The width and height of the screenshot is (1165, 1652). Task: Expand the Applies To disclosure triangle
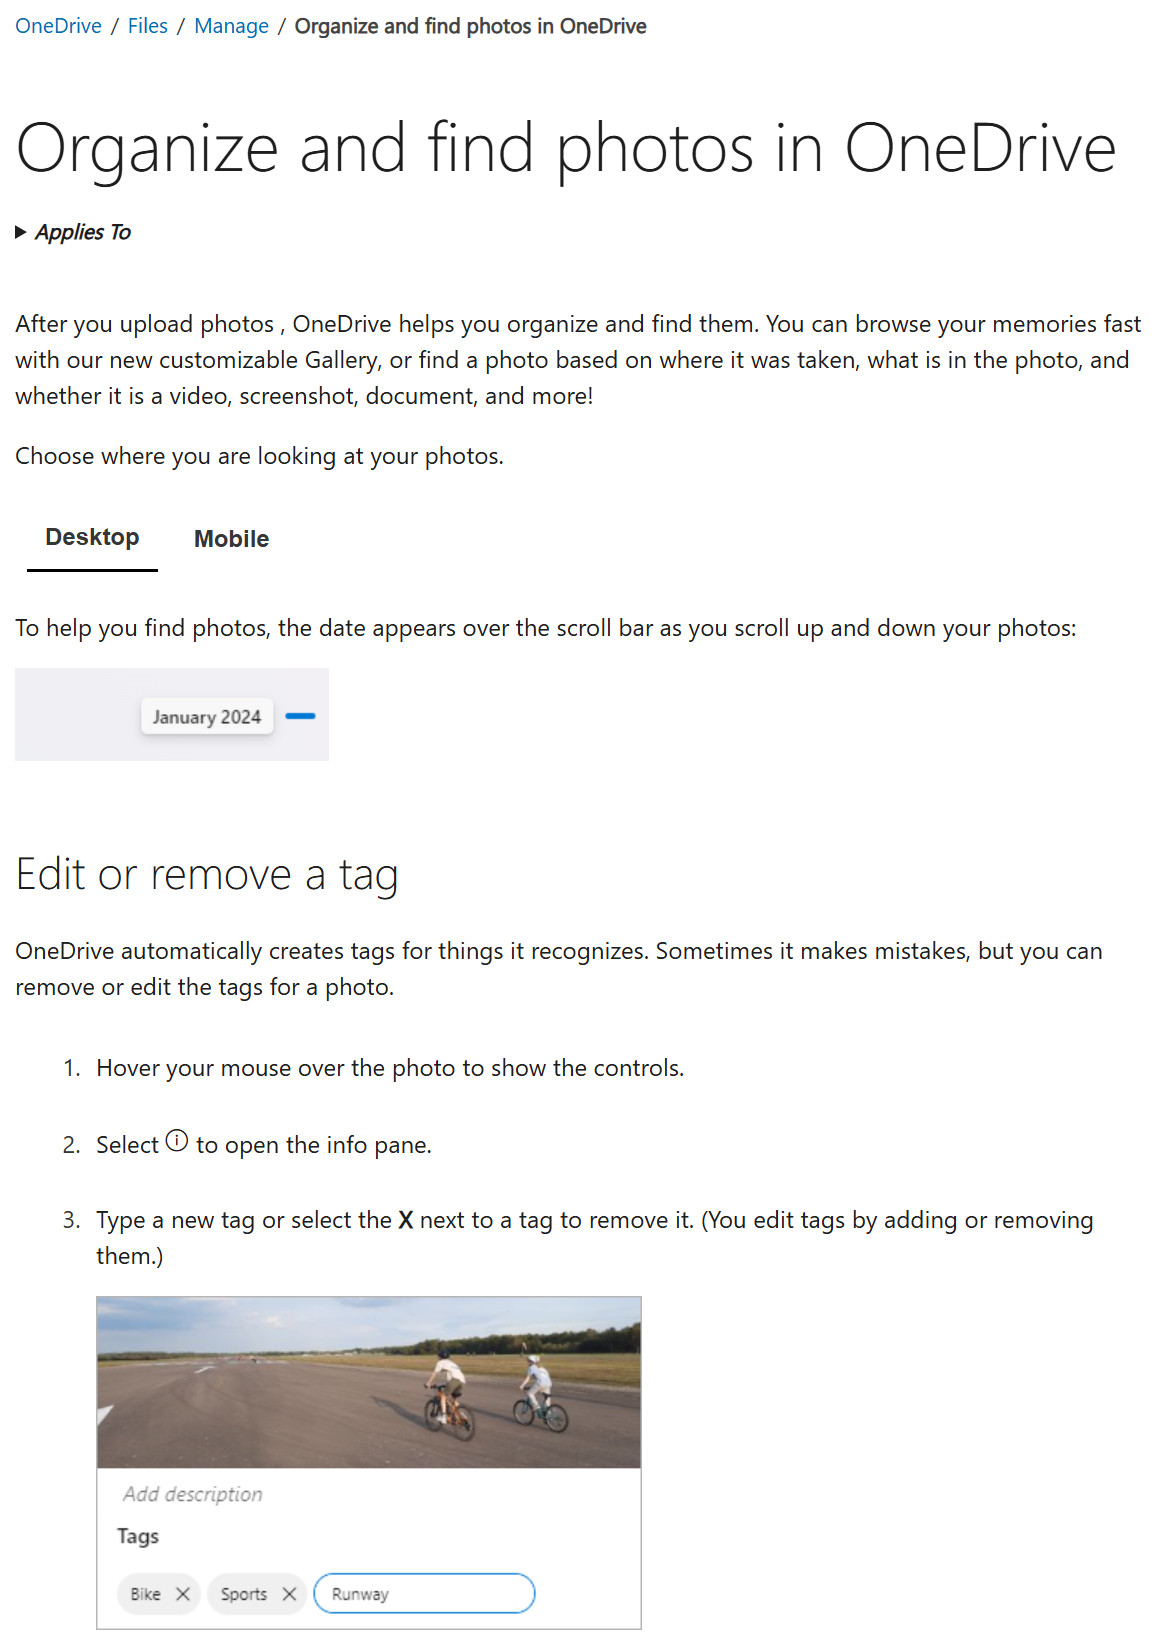tap(21, 232)
